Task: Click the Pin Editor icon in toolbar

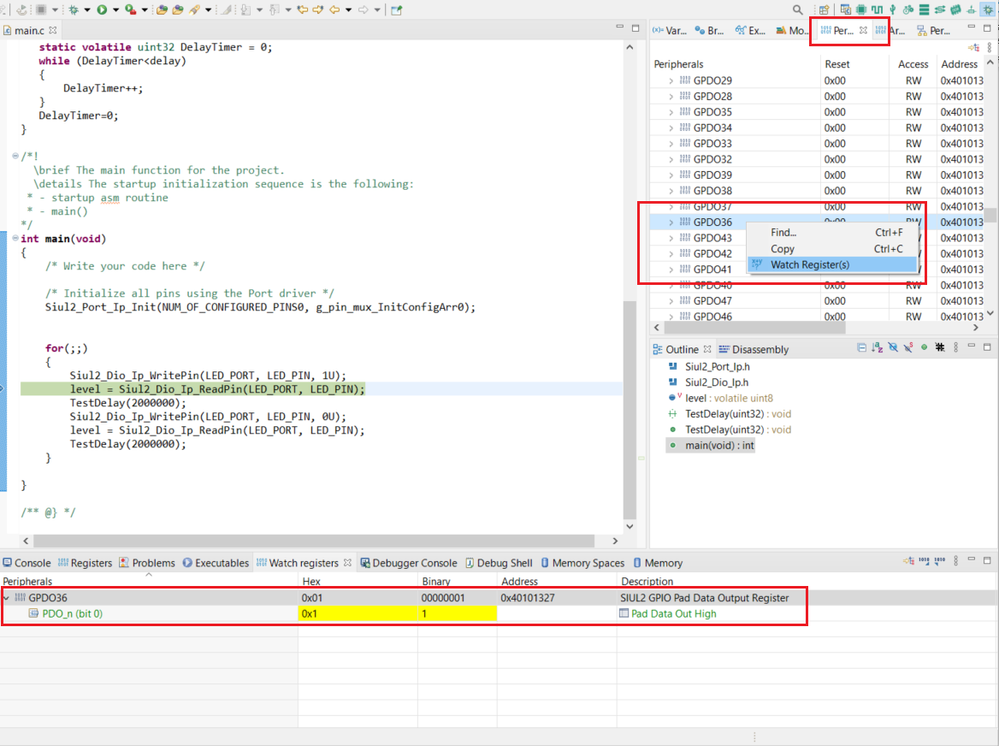Action: tap(396, 10)
